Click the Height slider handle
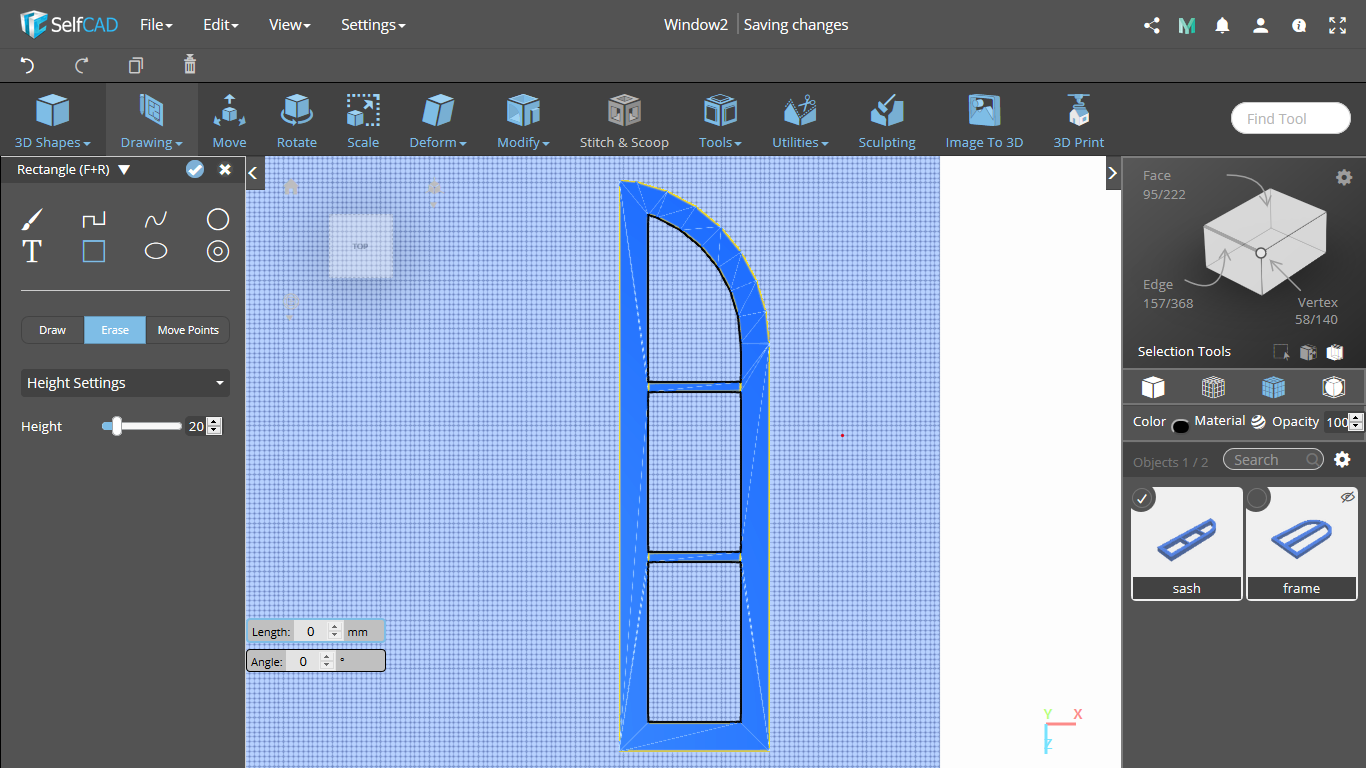Image resolution: width=1366 pixels, height=768 pixels. [117, 426]
